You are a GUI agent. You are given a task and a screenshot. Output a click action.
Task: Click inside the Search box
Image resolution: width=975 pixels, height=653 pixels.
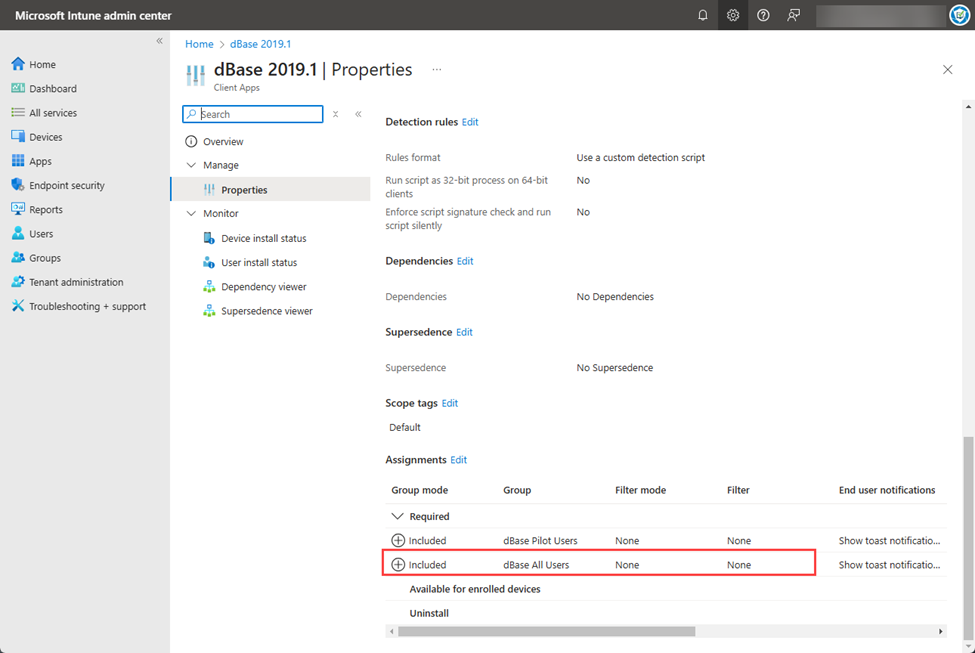click(x=252, y=114)
